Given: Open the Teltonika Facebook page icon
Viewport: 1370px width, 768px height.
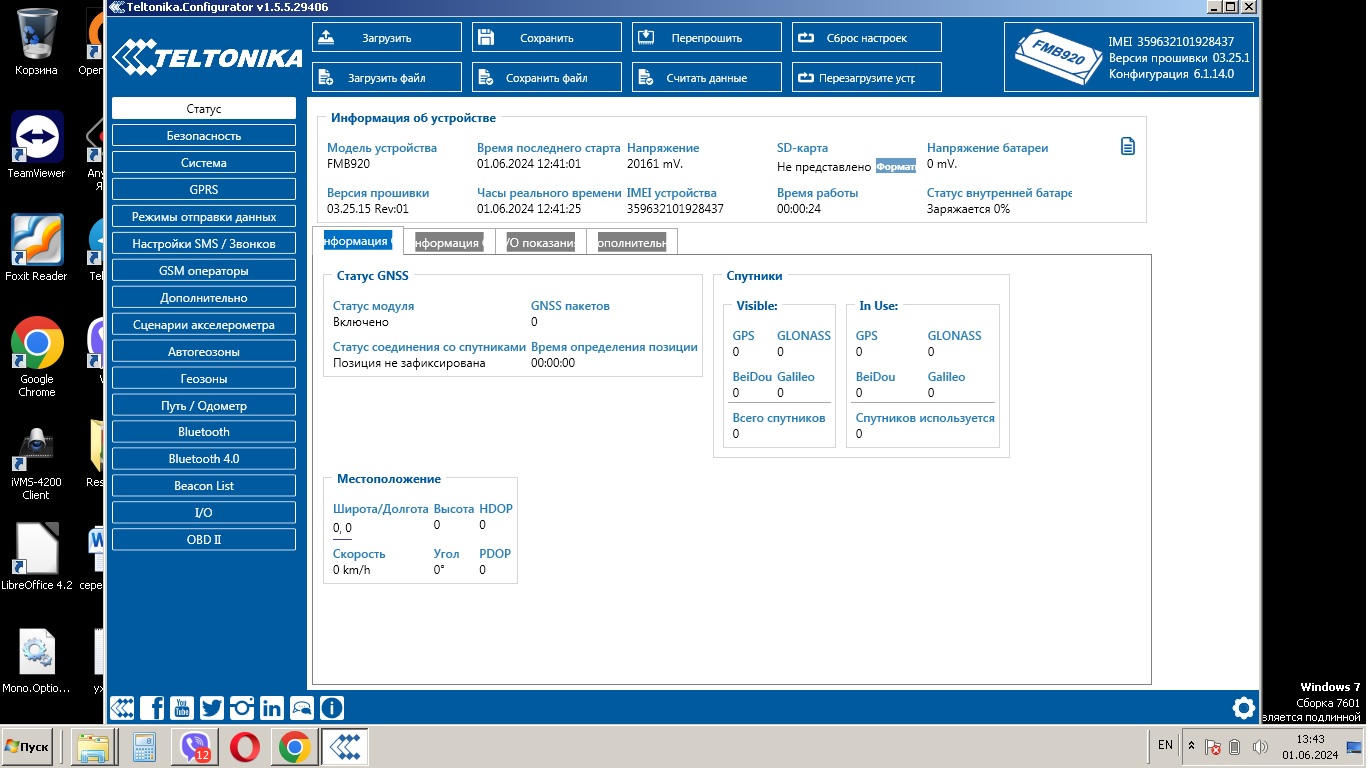Looking at the screenshot, I should 152,708.
